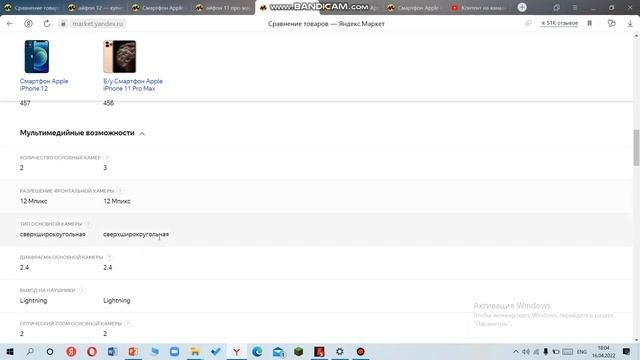Open Microsoft Word from the taskbar
This screenshot has height=360, width=640.
pos(113,351)
